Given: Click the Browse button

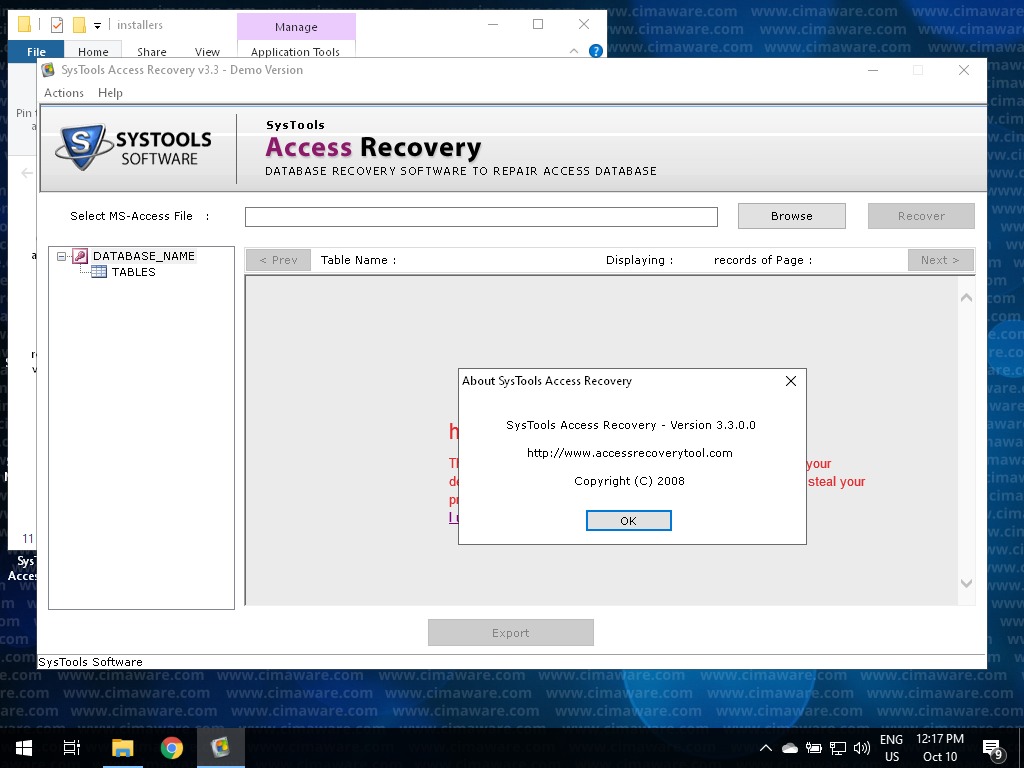Looking at the screenshot, I should point(791,216).
